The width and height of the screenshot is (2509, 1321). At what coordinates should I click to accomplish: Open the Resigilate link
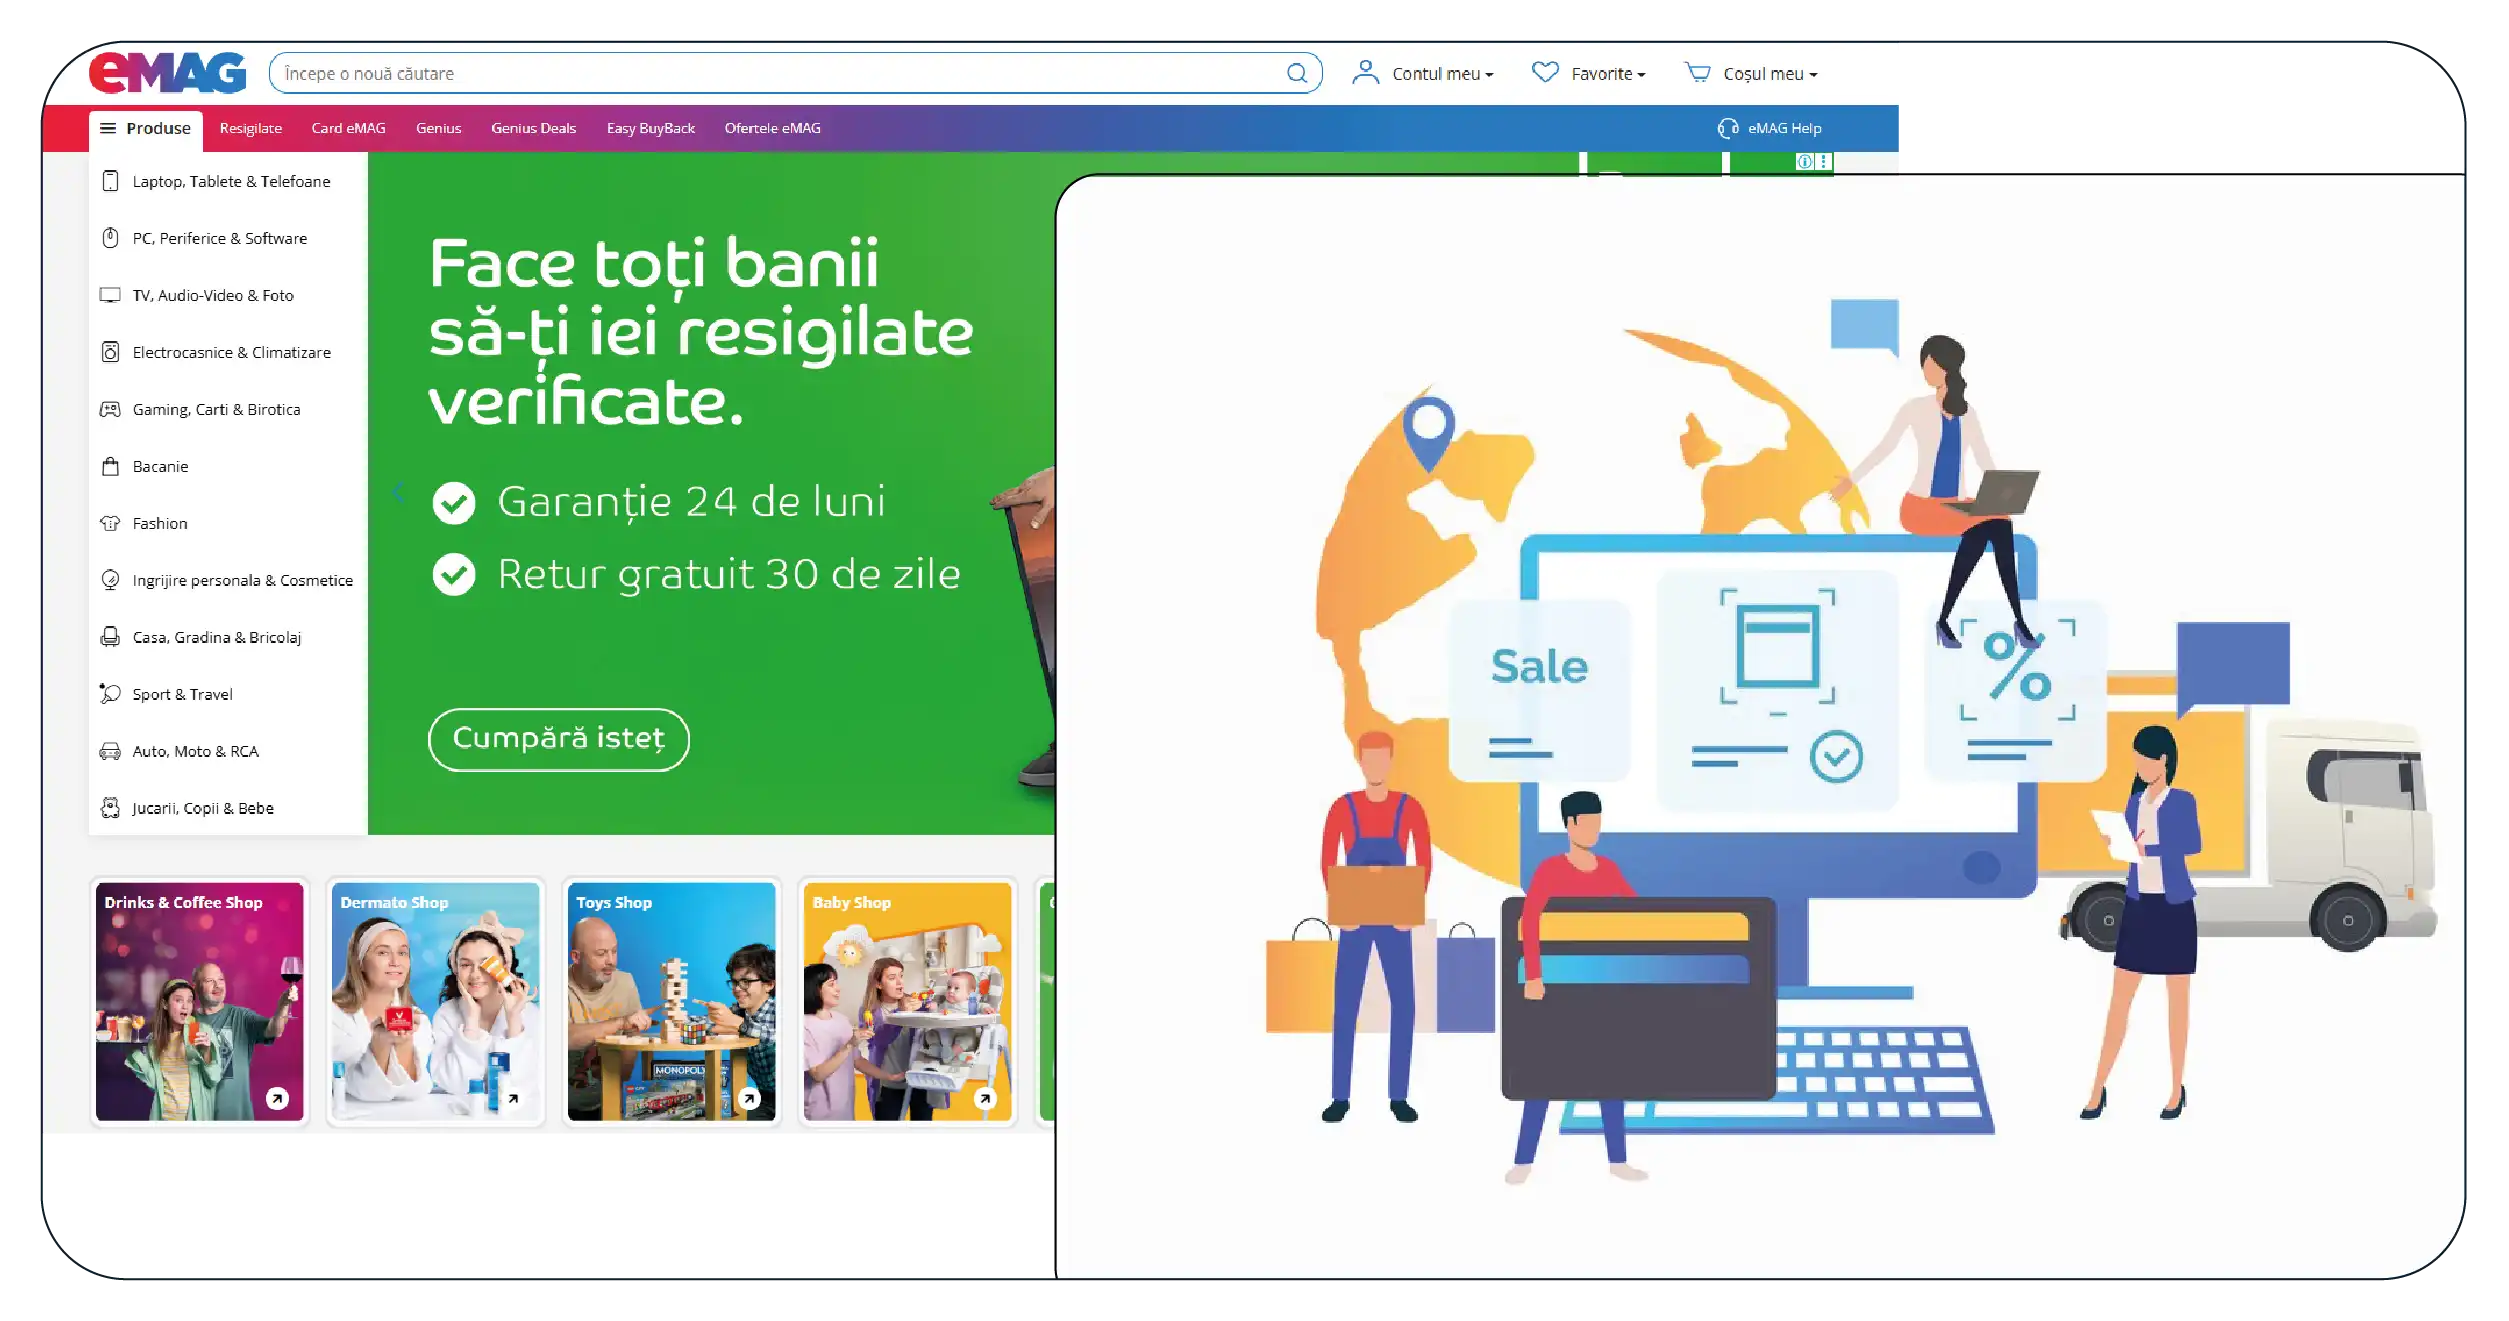pos(250,128)
